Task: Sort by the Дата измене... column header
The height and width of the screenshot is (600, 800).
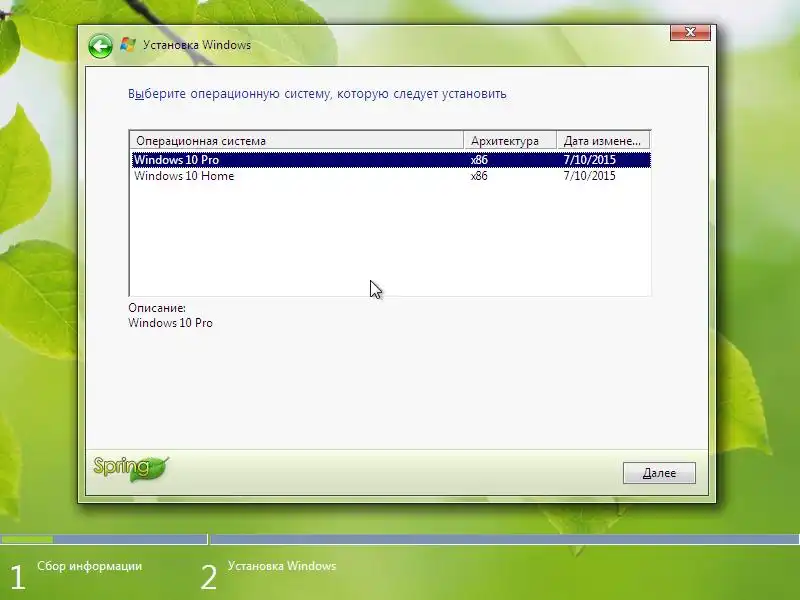Action: (x=603, y=140)
